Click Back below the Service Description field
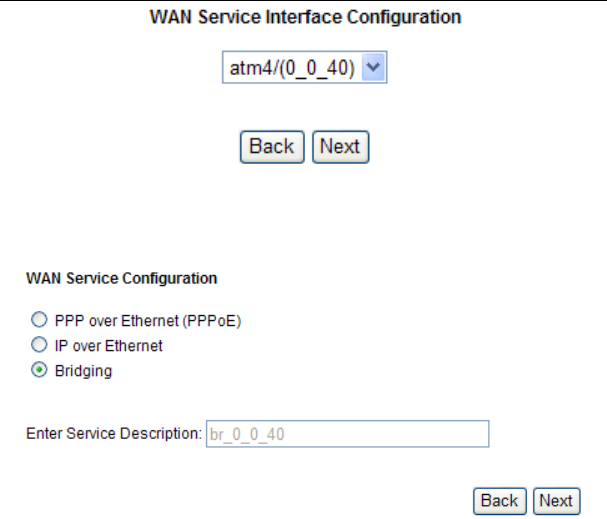607x519 pixels. click(499, 501)
